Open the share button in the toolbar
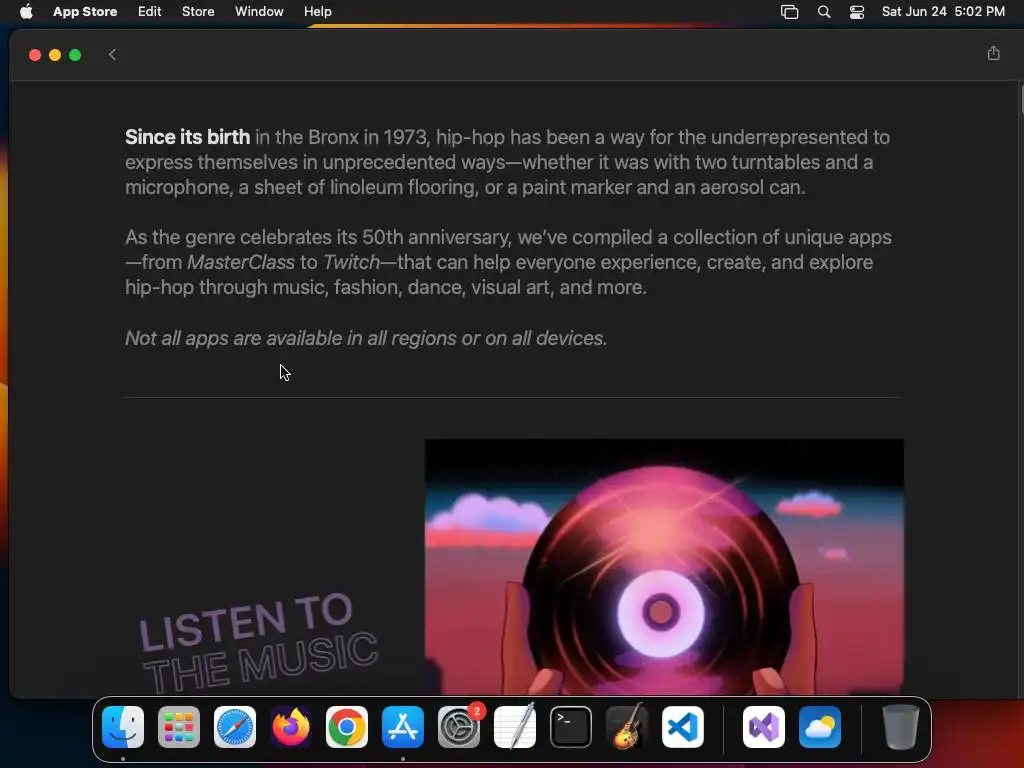Image resolution: width=1024 pixels, height=768 pixels. coord(993,54)
